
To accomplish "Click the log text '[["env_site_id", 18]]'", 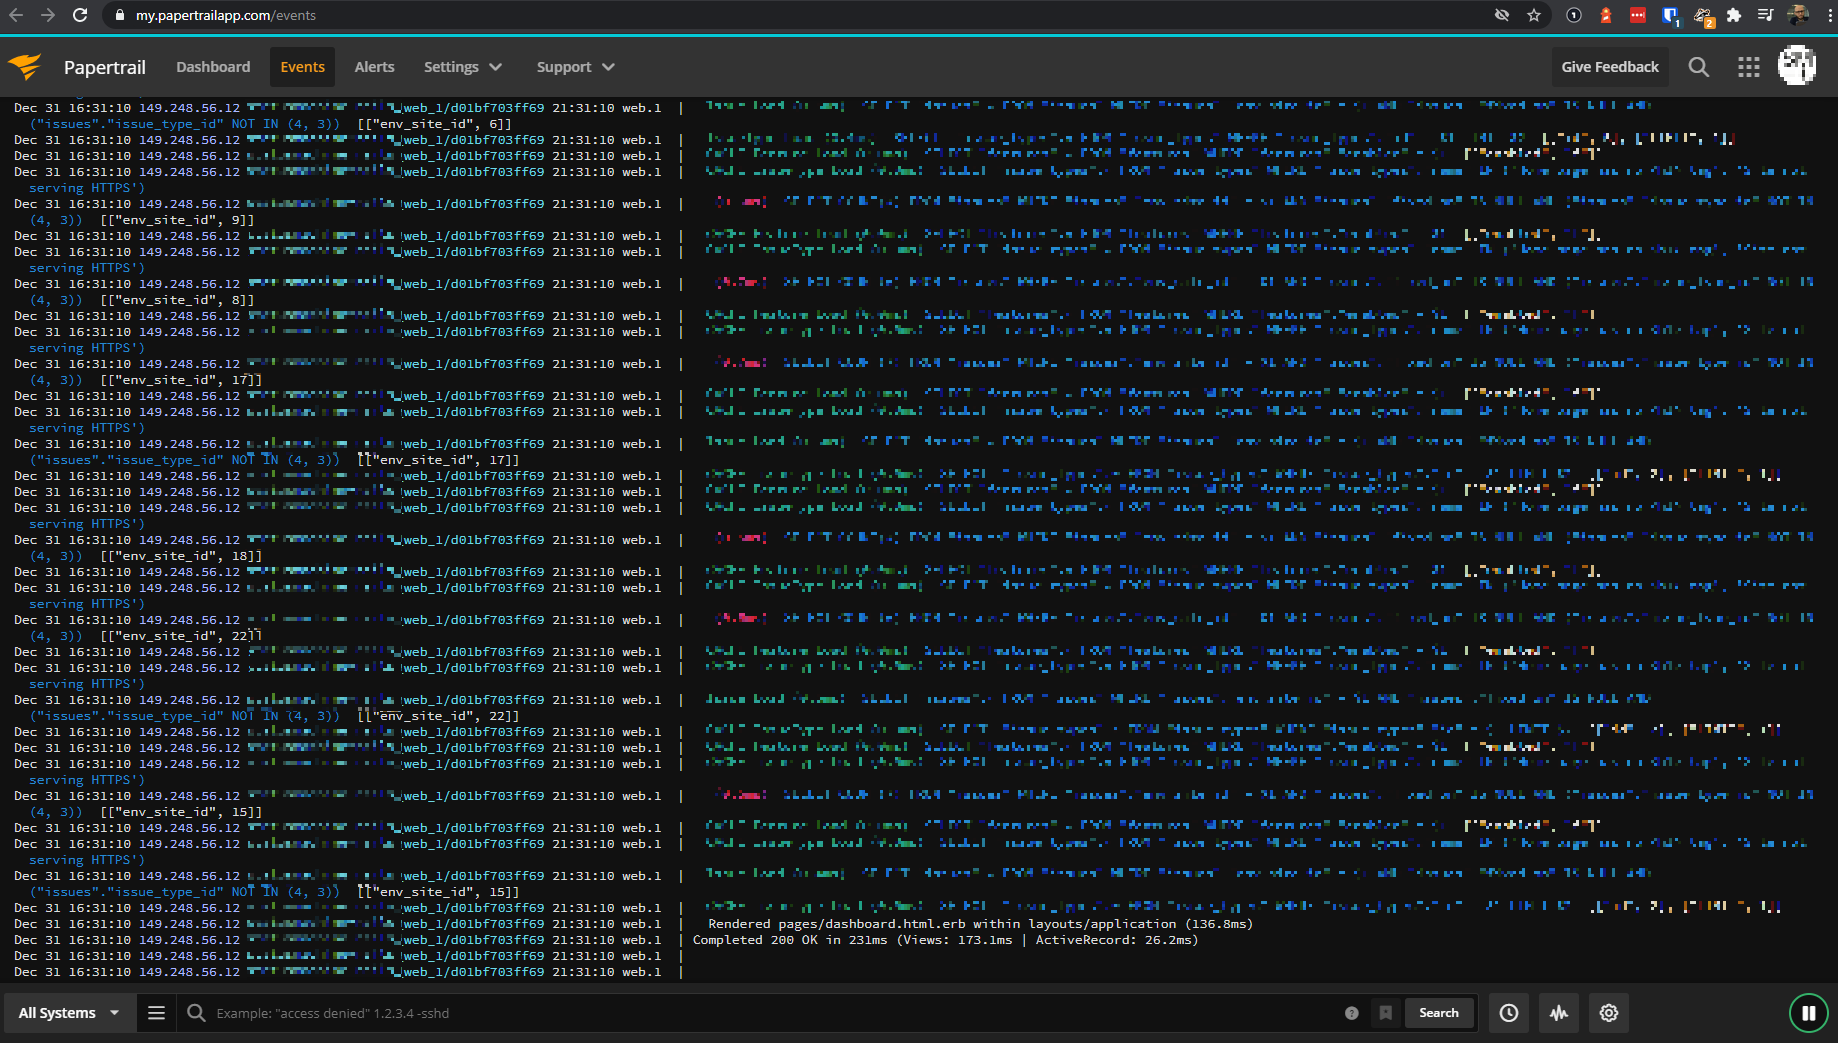I will [182, 556].
